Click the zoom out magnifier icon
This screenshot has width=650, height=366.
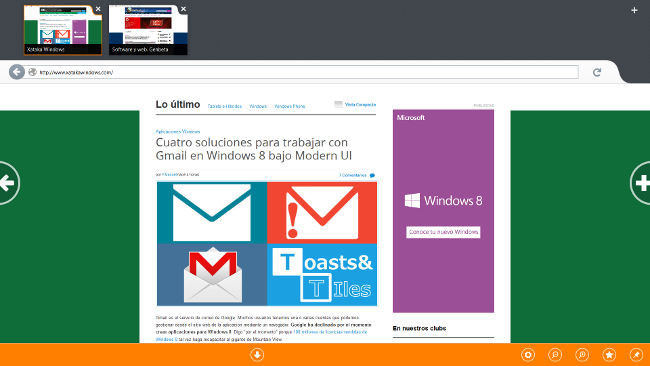point(555,355)
